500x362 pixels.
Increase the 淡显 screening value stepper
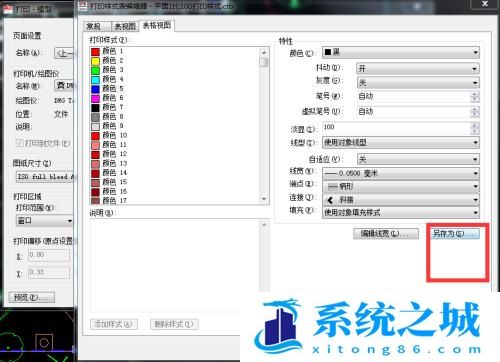pos(475,125)
